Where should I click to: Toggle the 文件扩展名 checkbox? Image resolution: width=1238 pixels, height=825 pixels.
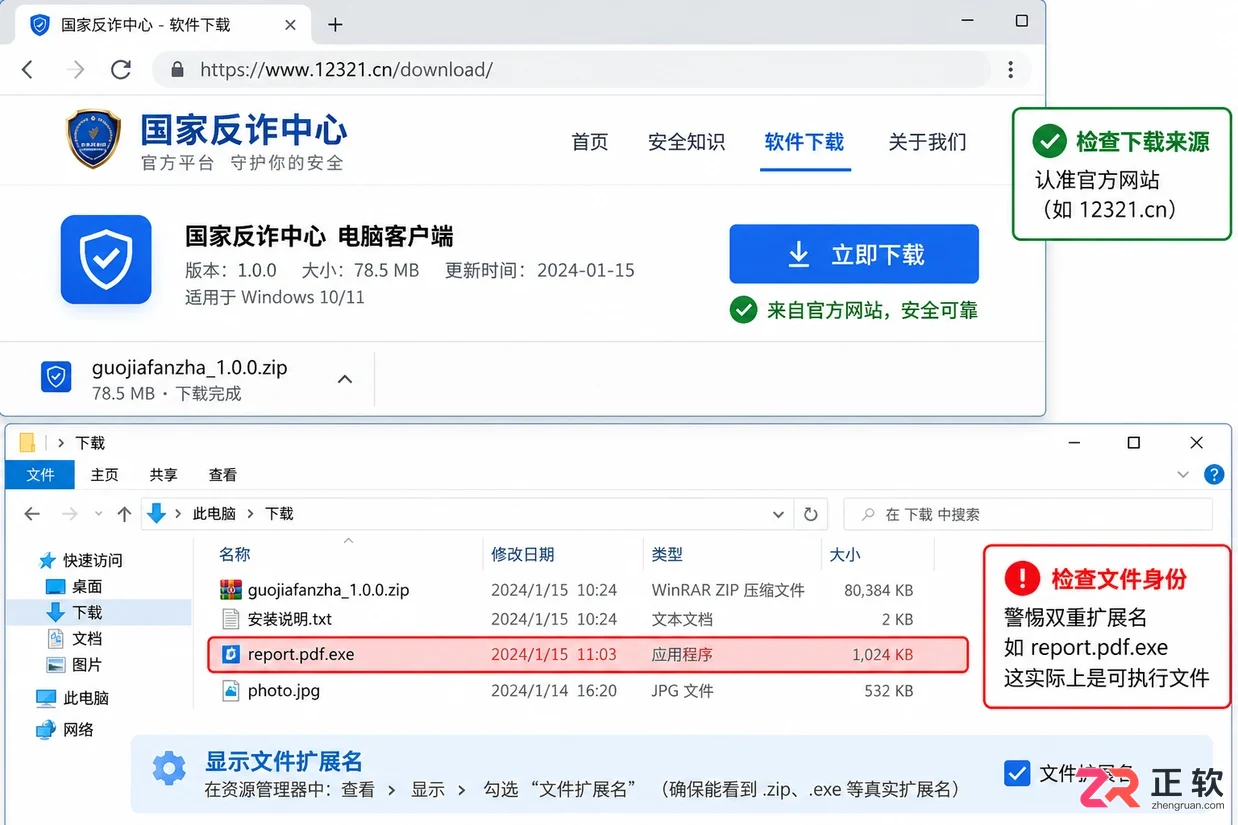pyautogui.click(x=1017, y=773)
